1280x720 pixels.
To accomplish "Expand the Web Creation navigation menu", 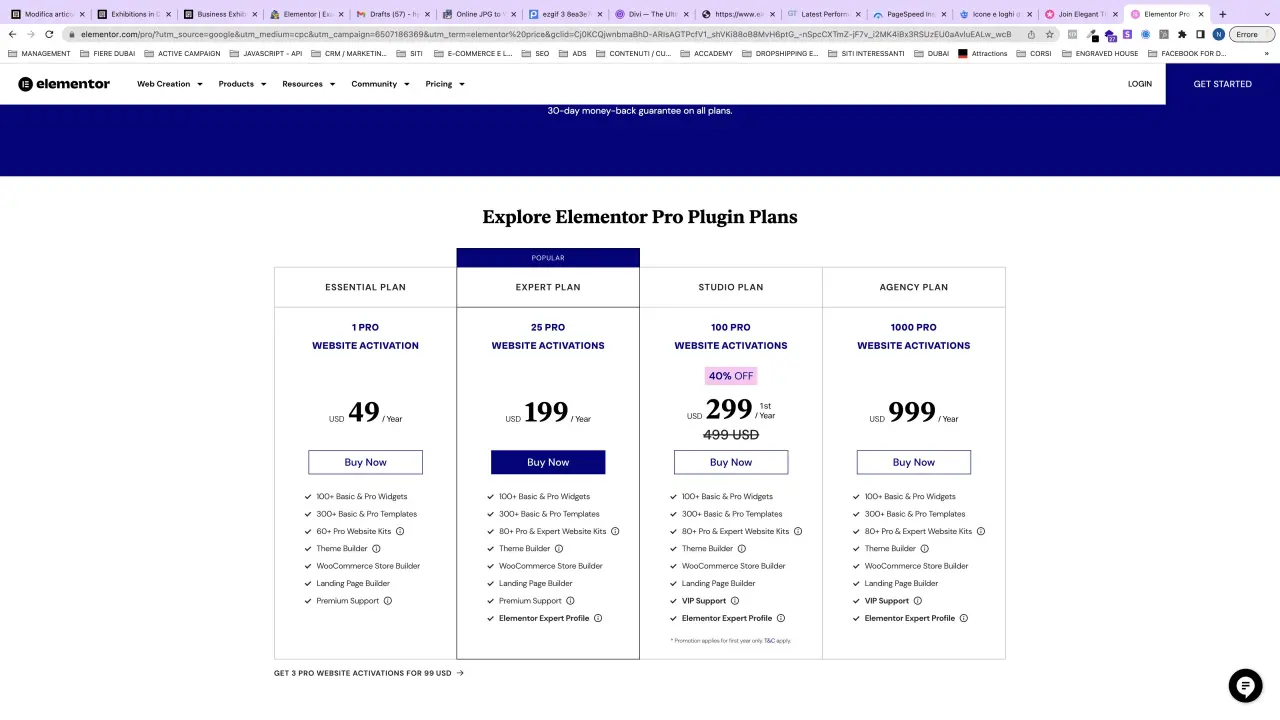I will (170, 84).
